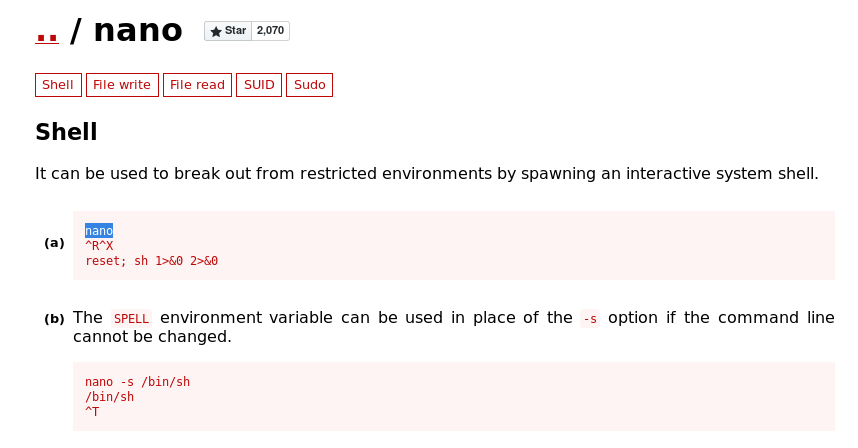
Task: Click the ^T code line
Action: tap(92, 411)
